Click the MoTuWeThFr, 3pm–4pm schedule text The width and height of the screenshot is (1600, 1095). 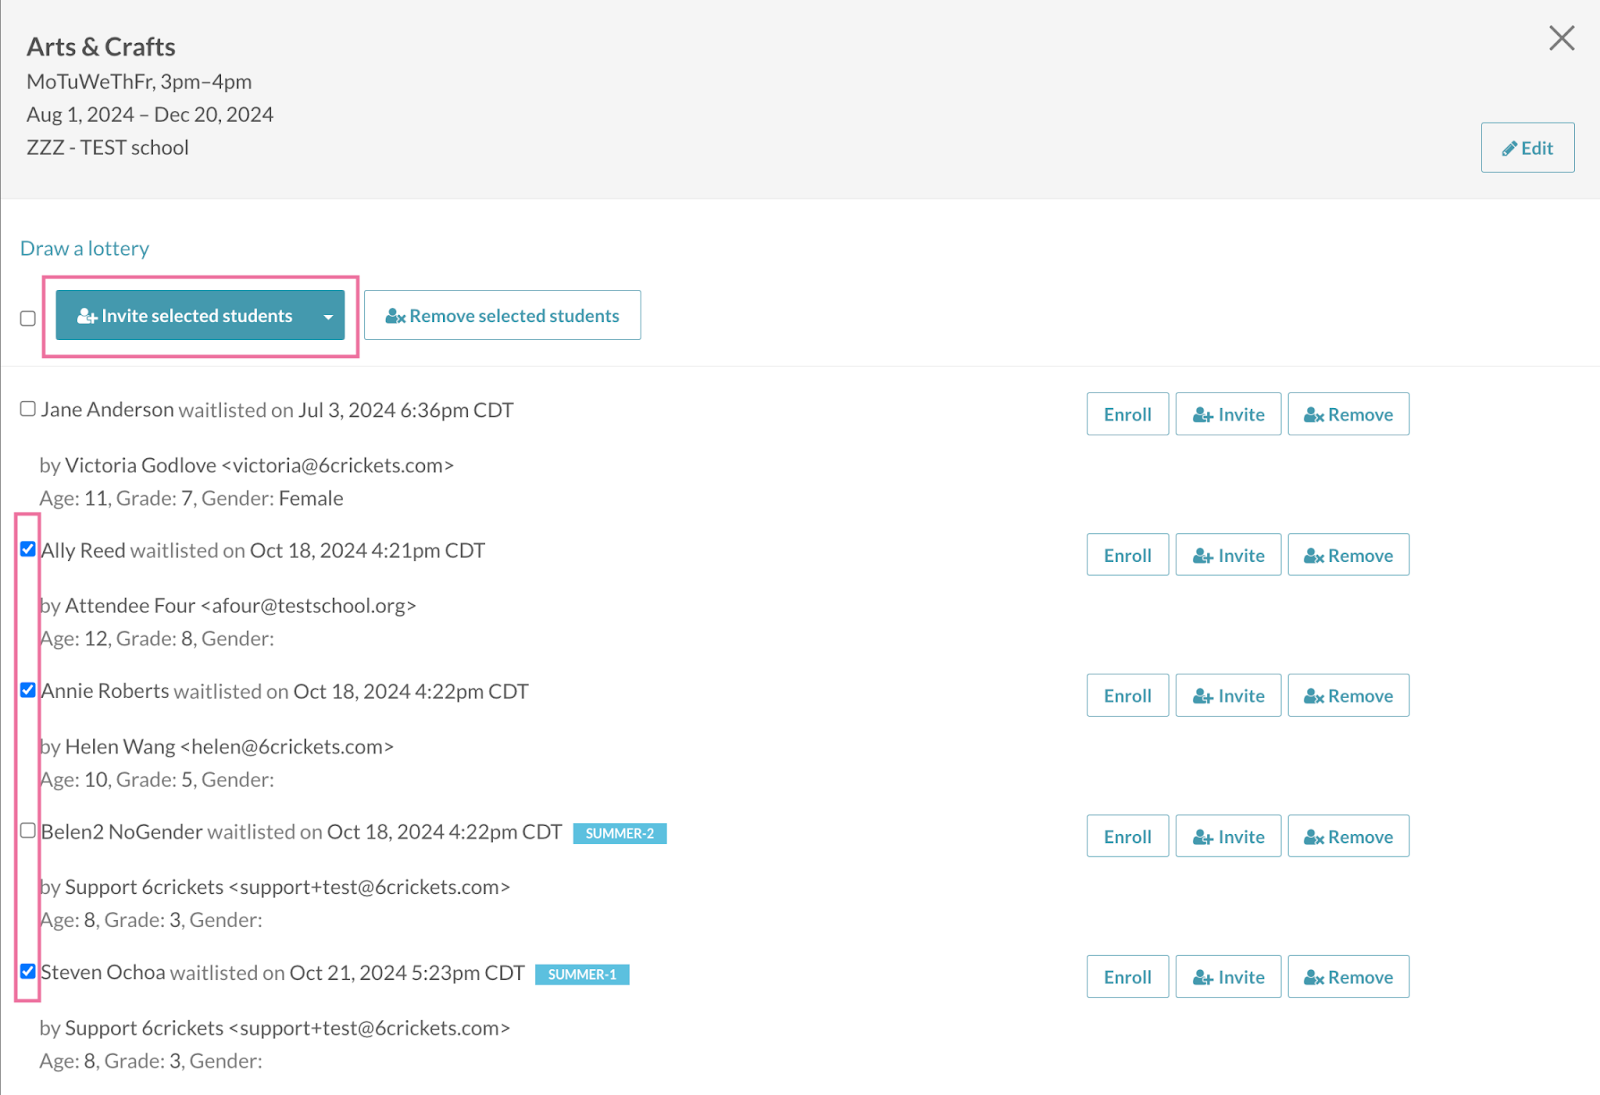[x=139, y=81]
